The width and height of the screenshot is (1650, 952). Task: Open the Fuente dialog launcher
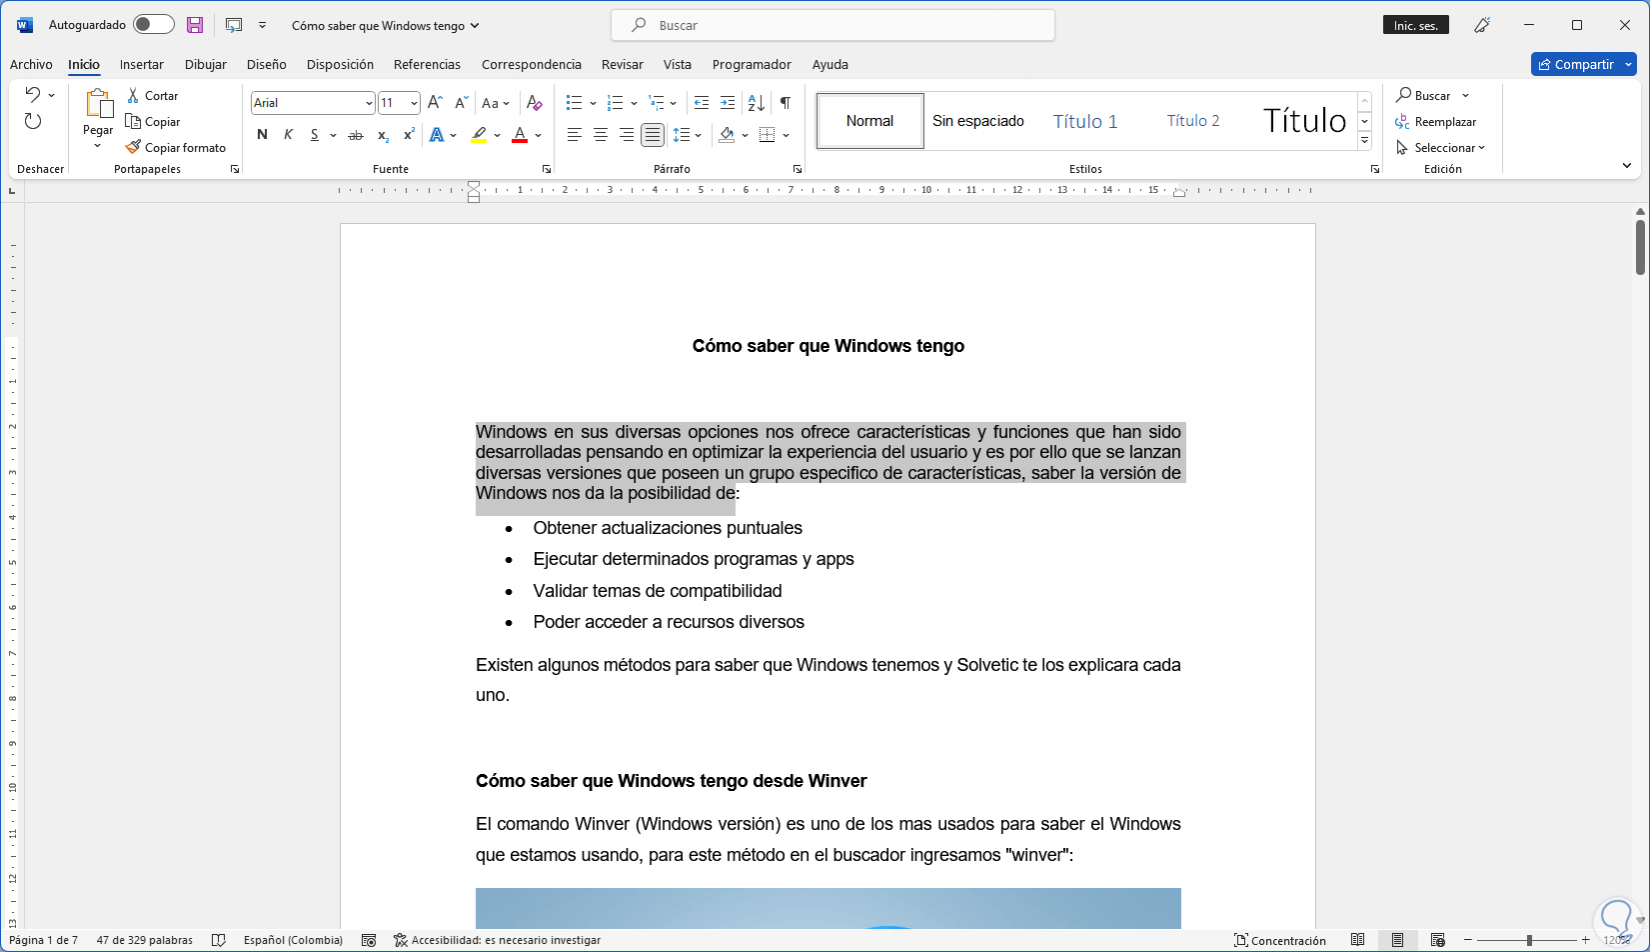tap(546, 169)
